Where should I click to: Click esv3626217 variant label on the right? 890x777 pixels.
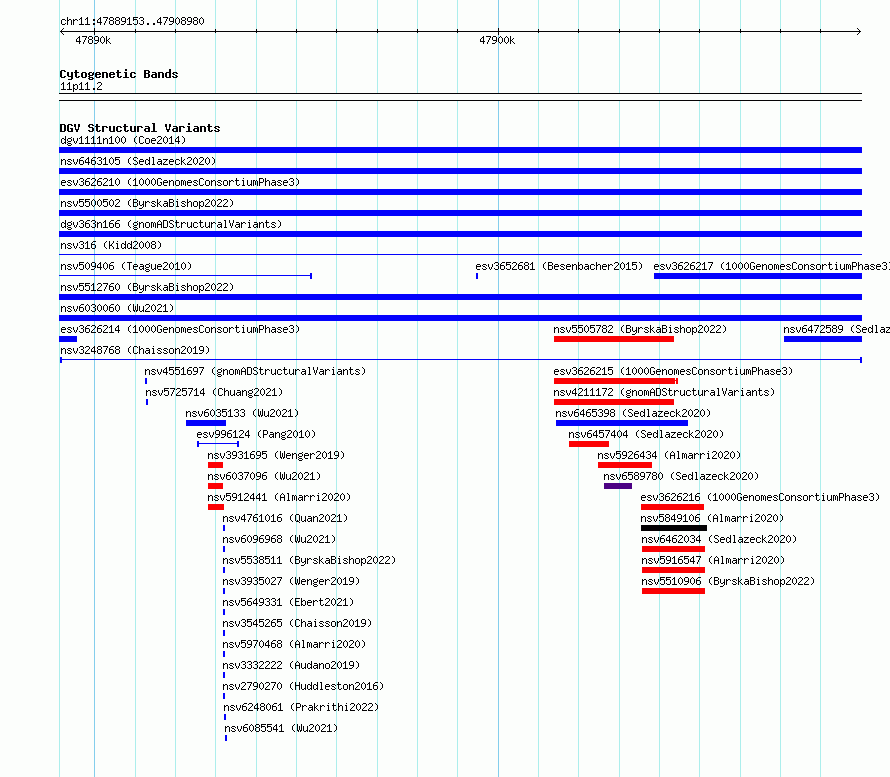771,266
